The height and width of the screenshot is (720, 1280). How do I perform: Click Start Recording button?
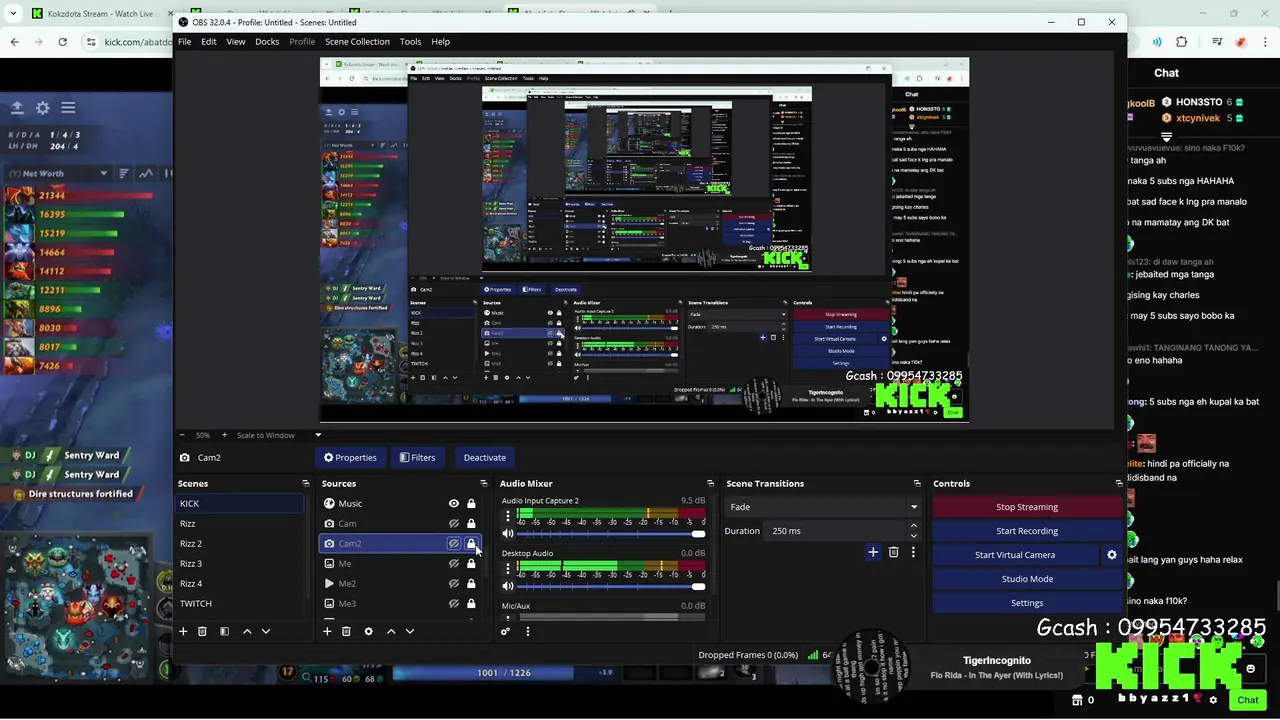pos(1027,531)
